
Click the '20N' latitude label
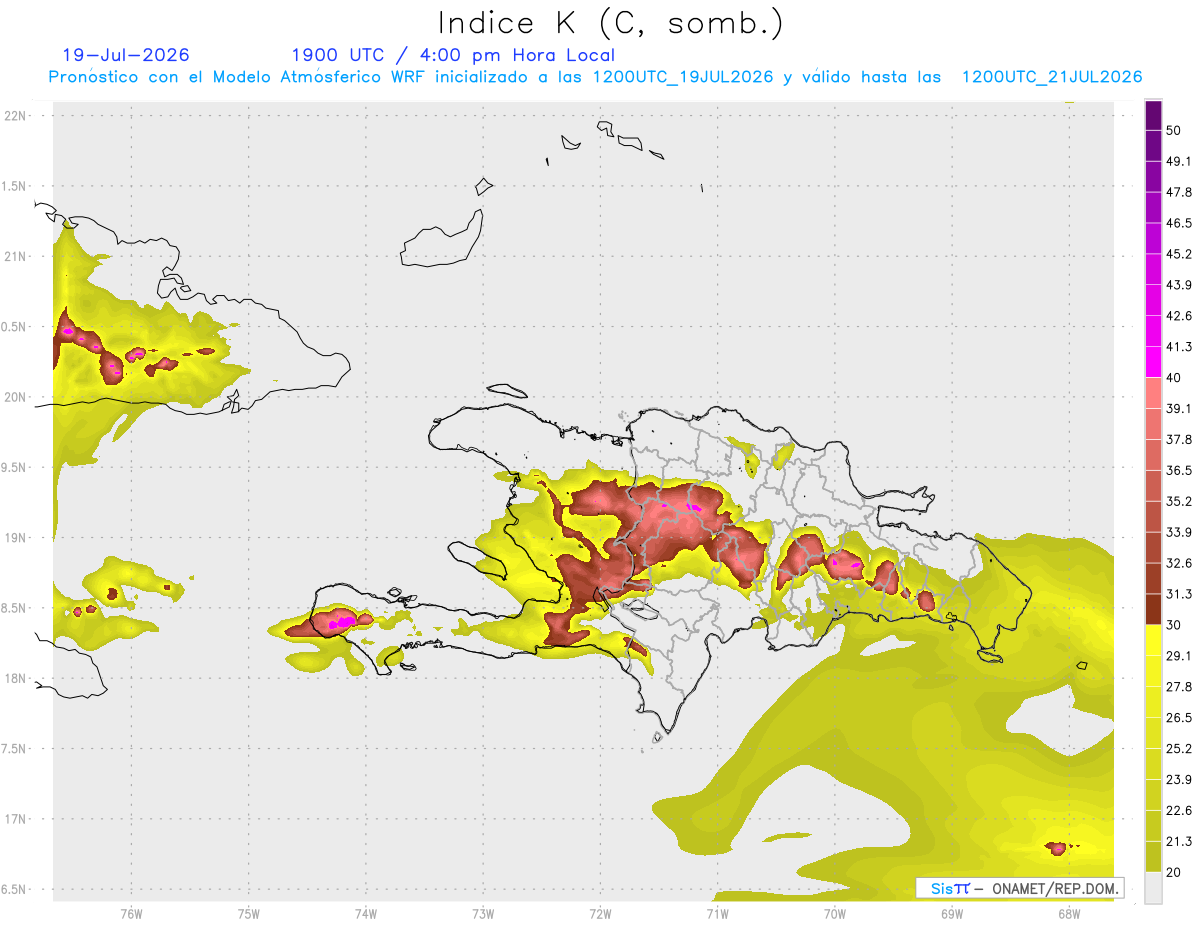[x=16, y=397]
